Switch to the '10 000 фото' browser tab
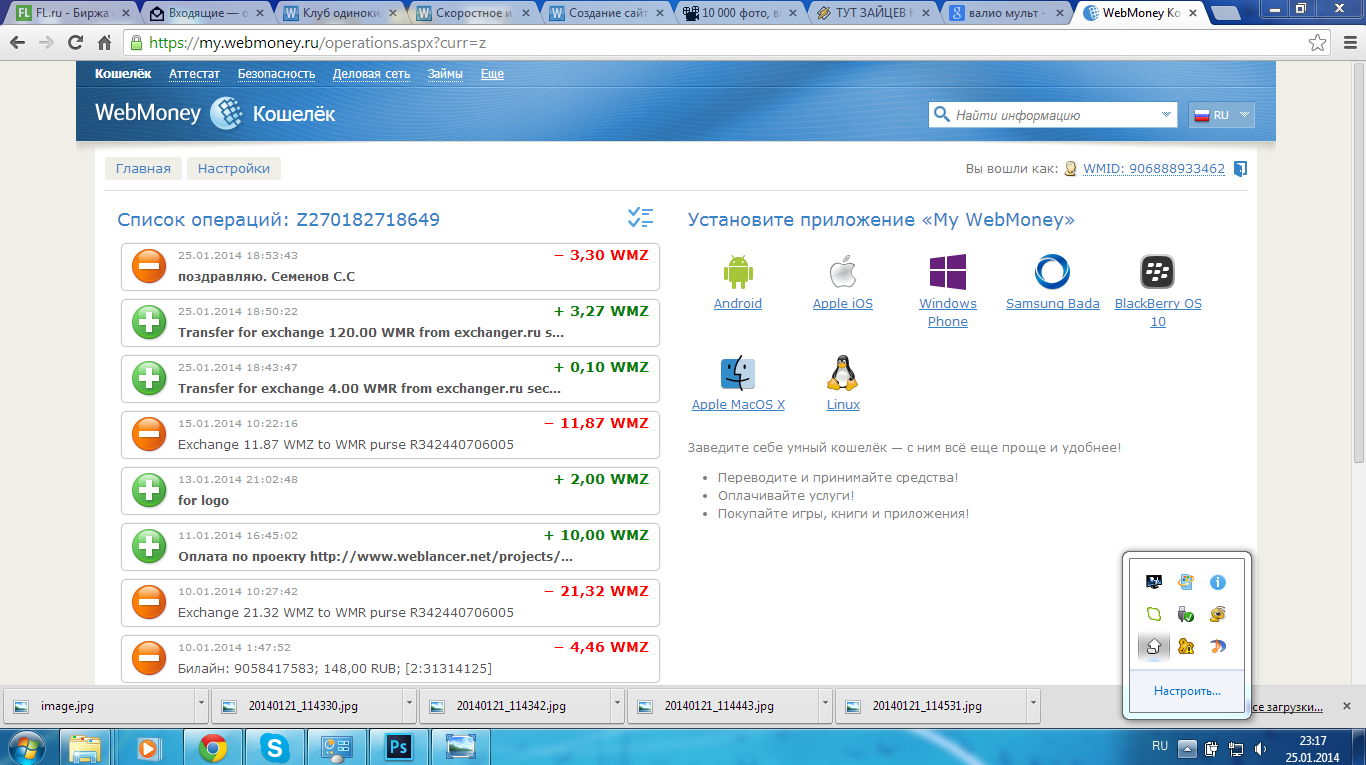Screen dimensions: 1366x765 tap(740, 14)
